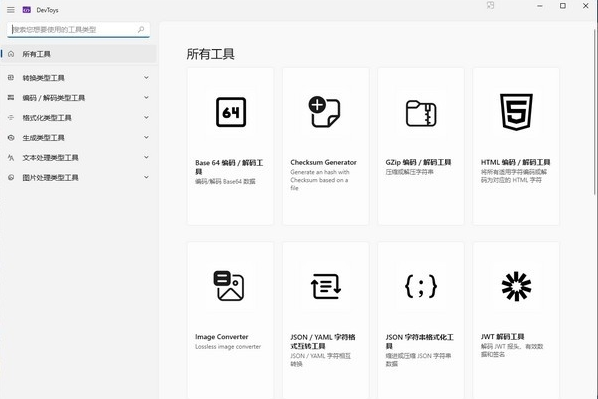
Task: Click the JWT decoder starburst icon
Action: pyautogui.click(x=516, y=286)
